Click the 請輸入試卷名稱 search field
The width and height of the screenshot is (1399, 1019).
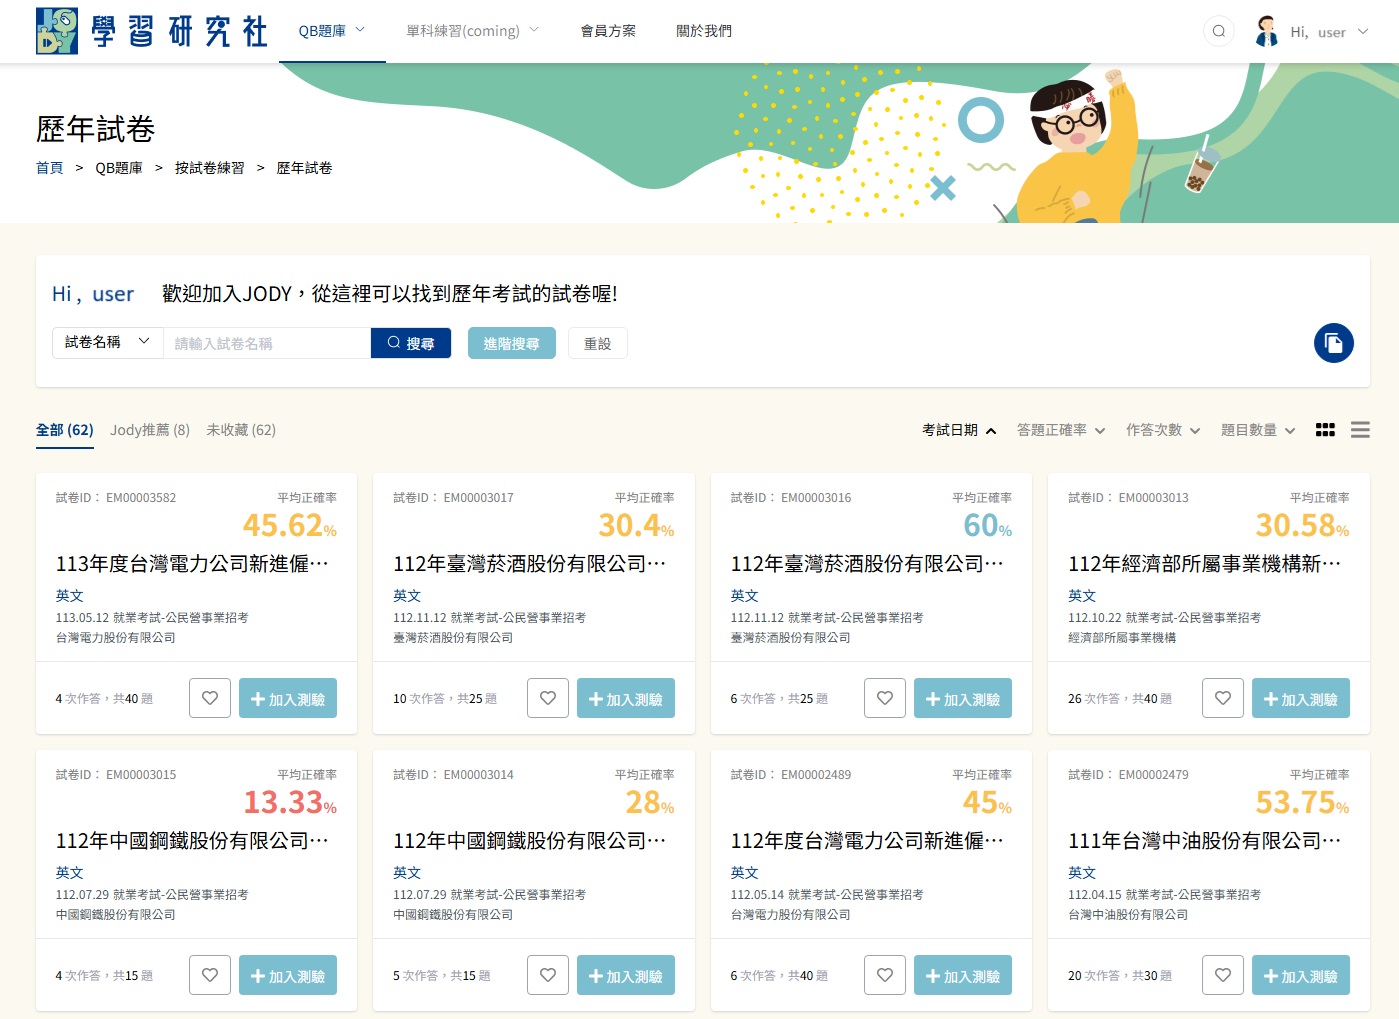click(266, 343)
